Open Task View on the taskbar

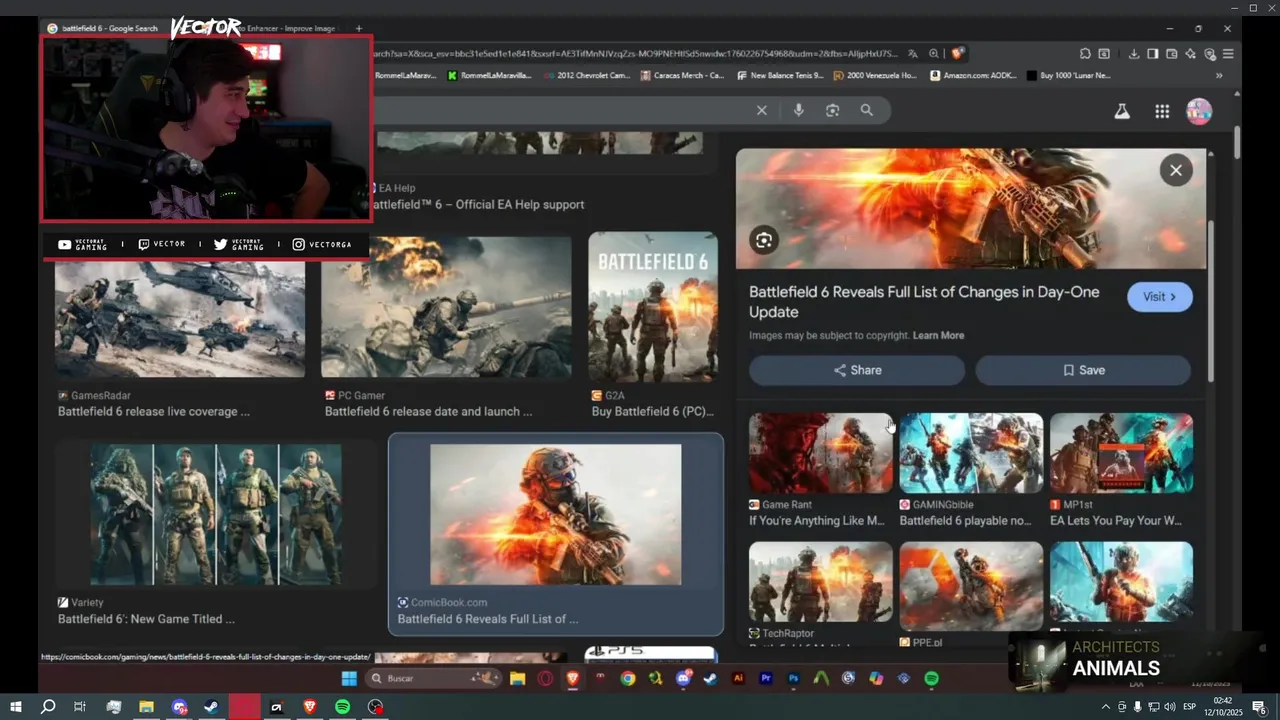(80, 707)
